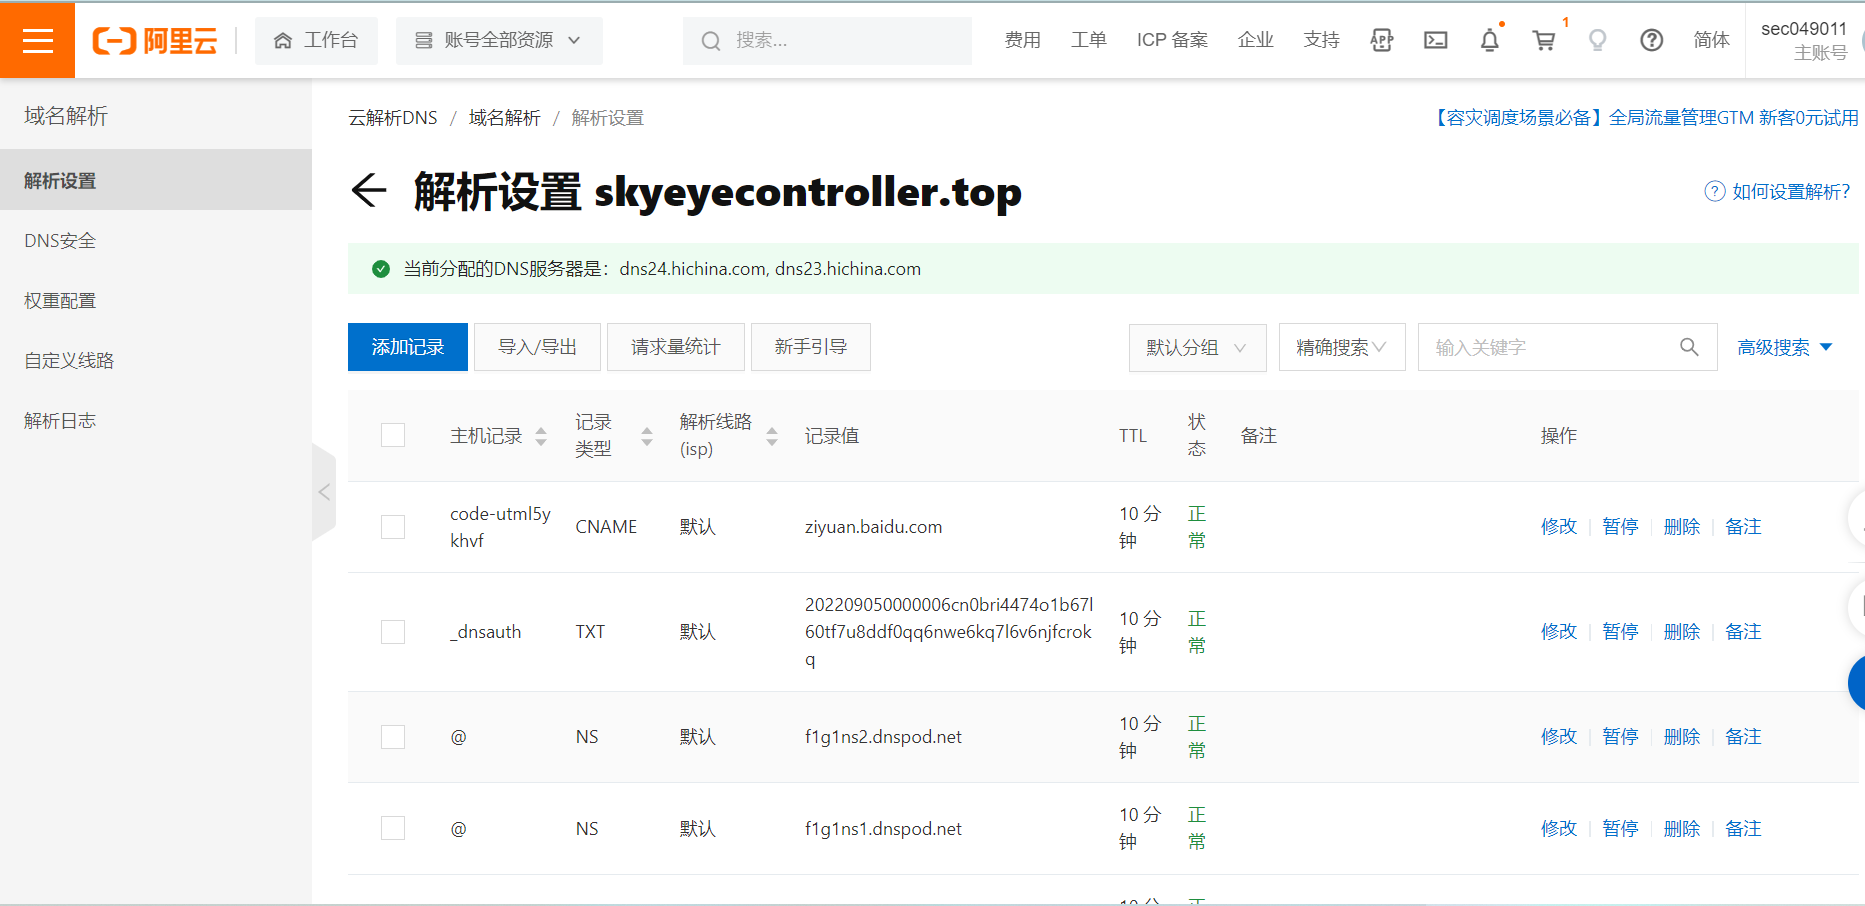Screen dimensions: 1865x906
Task: Click 域名解析 breadcrumb link
Action: [505, 118]
